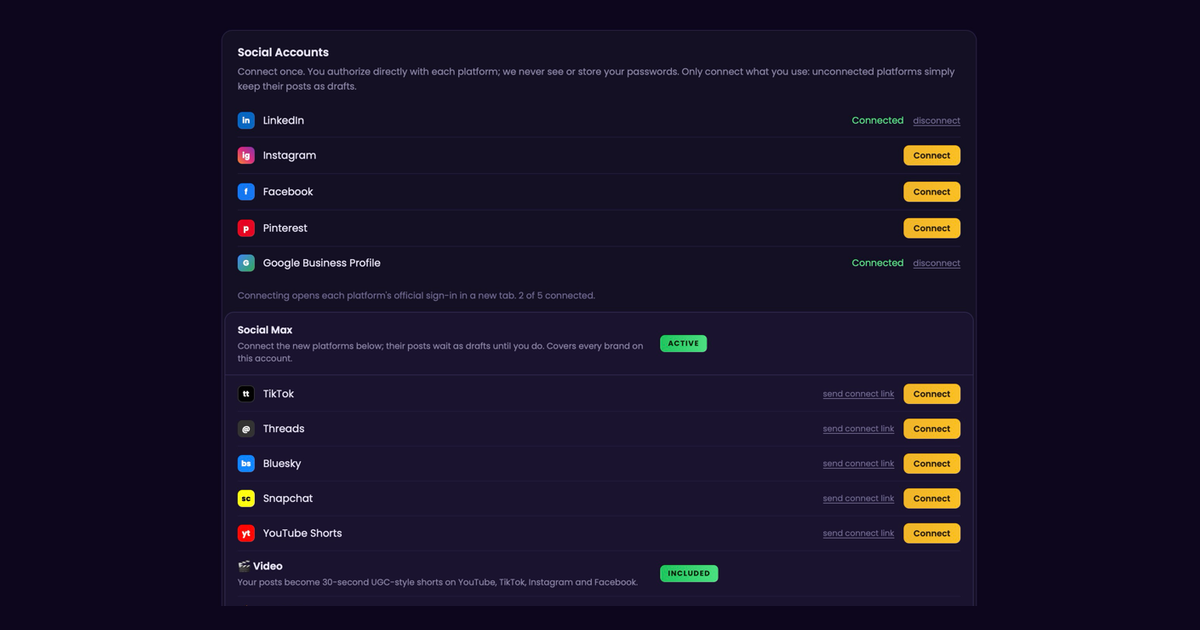Click the Pinterest platform icon
This screenshot has height=630, width=1200.
tap(246, 228)
